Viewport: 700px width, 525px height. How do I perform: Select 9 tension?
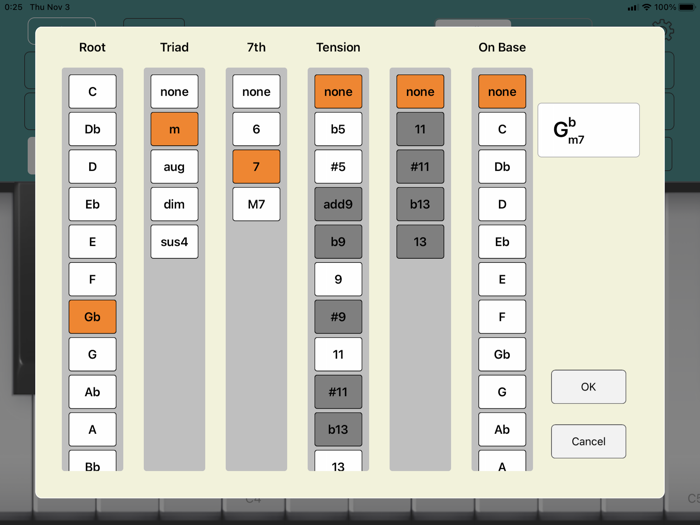click(x=338, y=279)
